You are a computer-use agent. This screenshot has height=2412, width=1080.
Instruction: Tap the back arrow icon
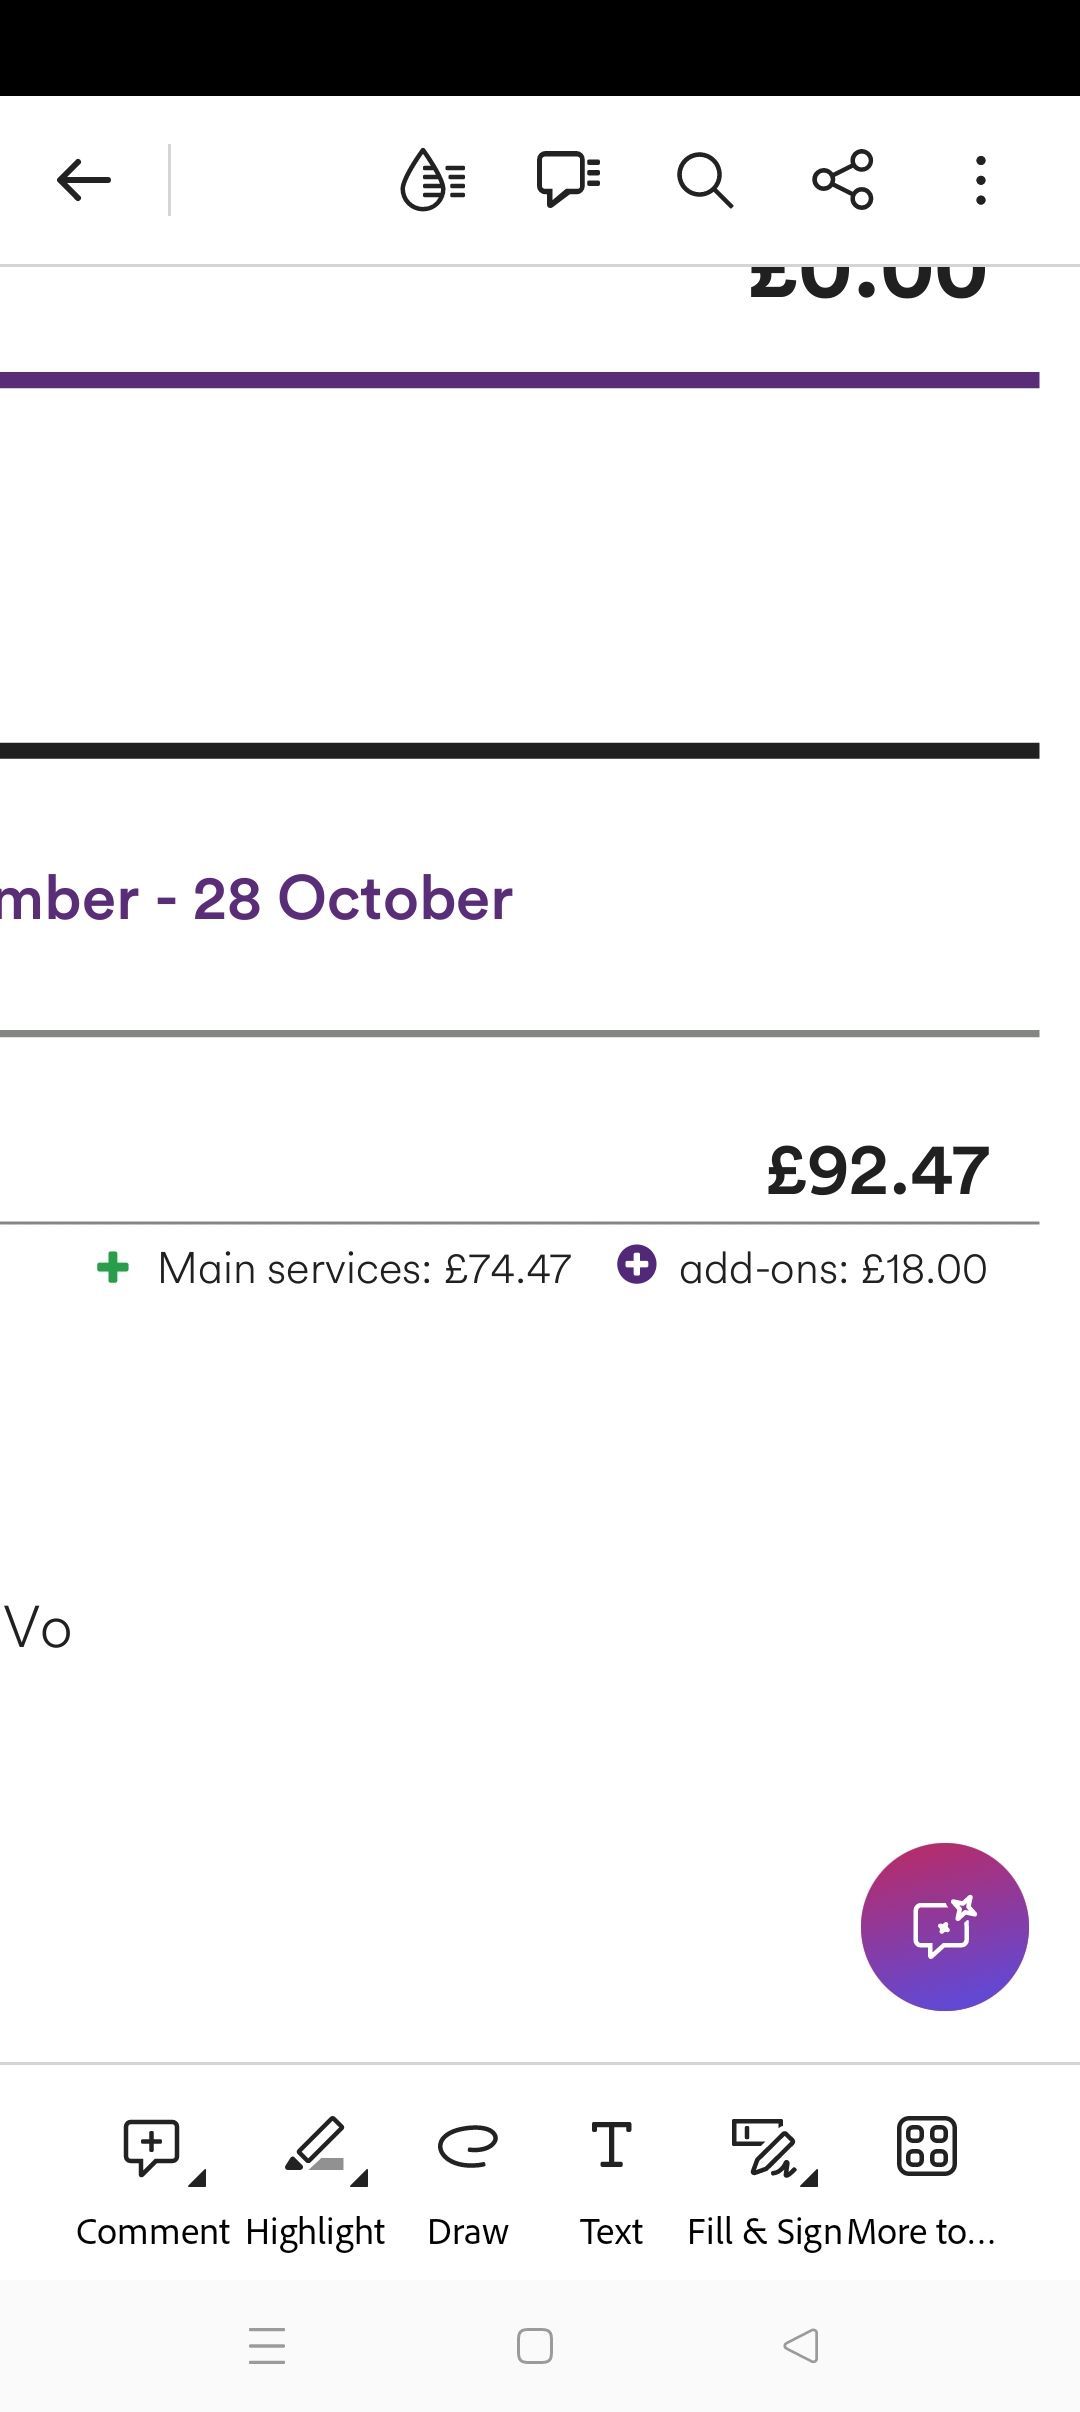tap(84, 180)
